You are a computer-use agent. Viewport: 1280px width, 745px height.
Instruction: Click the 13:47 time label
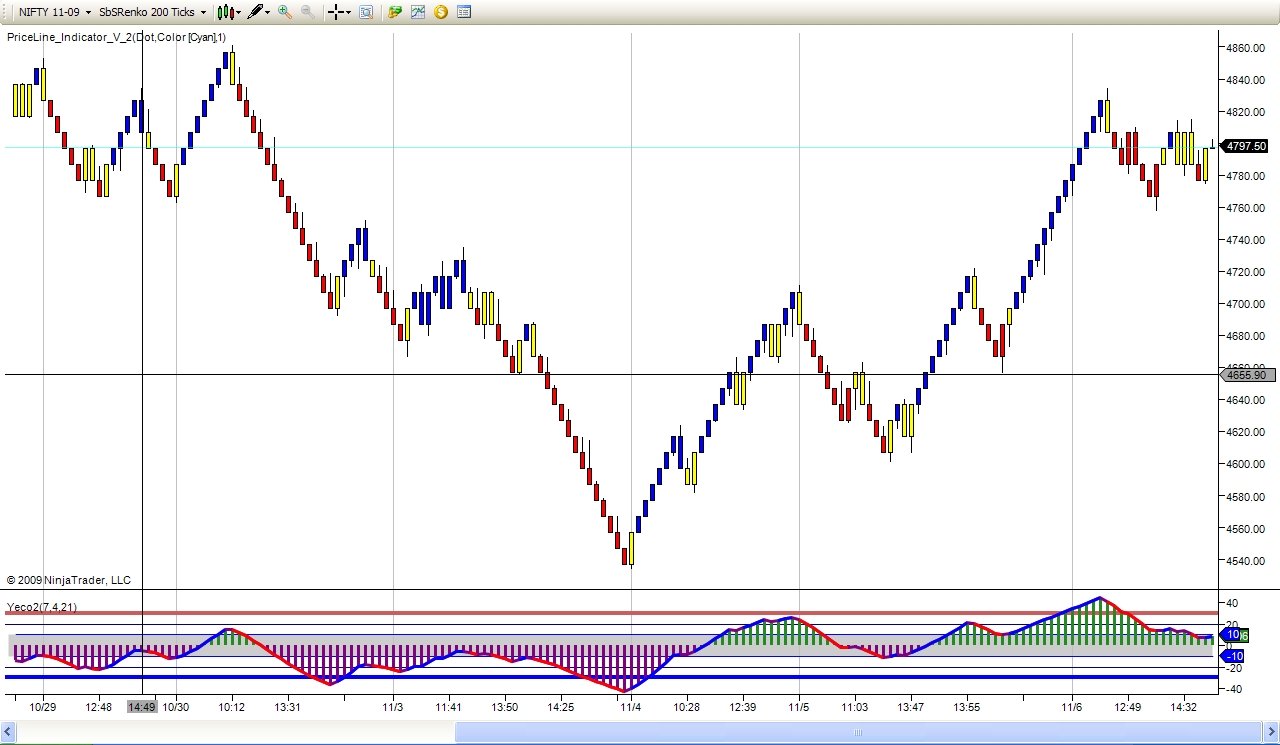coord(910,707)
